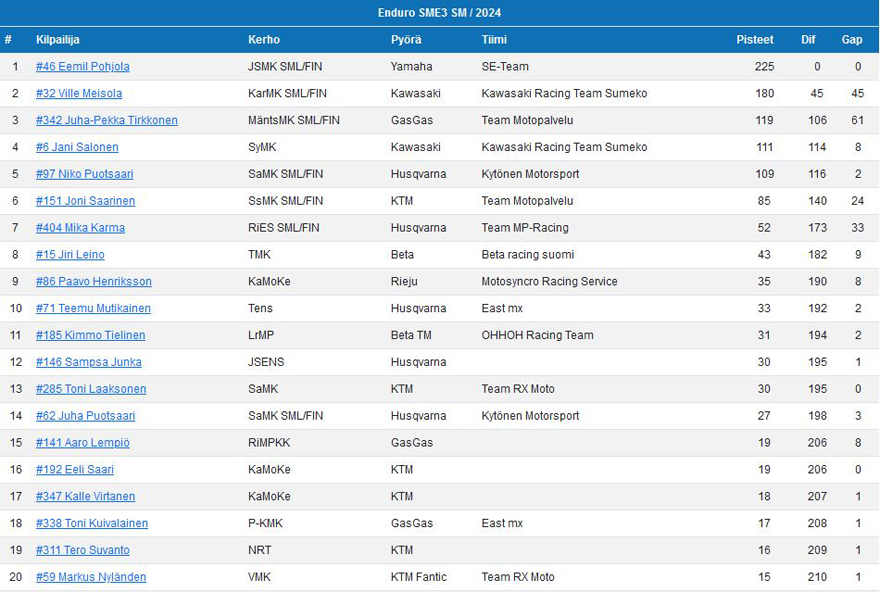Image resolution: width=880 pixels, height=592 pixels.
Task: Click the 109 points value
Action: click(764, 174)
